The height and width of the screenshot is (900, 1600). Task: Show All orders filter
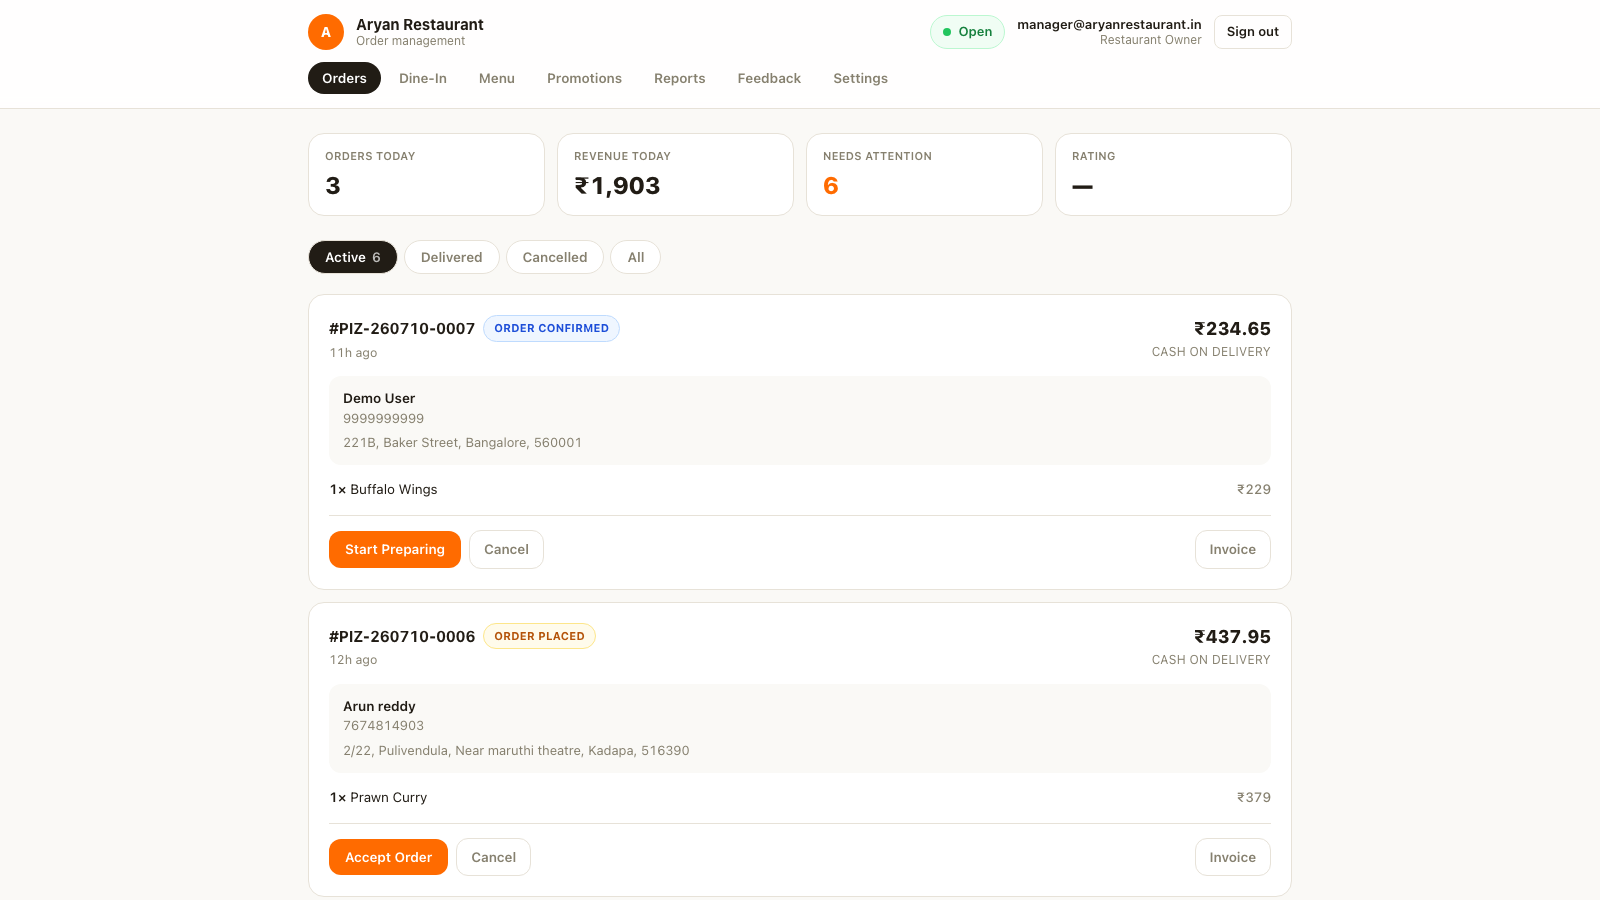pos(636,257)
